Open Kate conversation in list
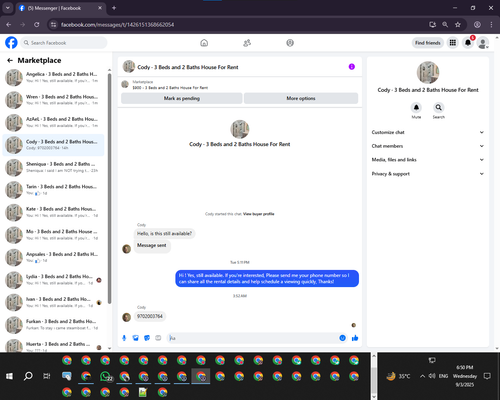Viewport: 500px width, 400px height. 53,212
